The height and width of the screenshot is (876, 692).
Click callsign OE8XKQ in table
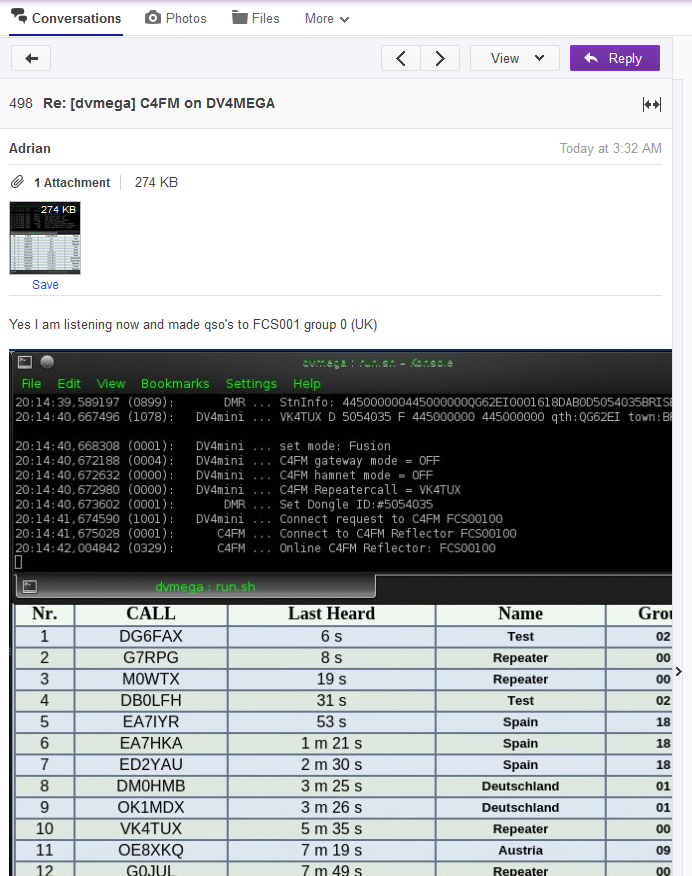click(151, 850)
